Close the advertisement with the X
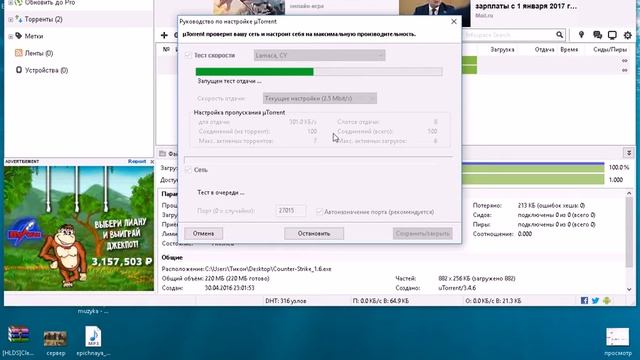 [152, 162]
